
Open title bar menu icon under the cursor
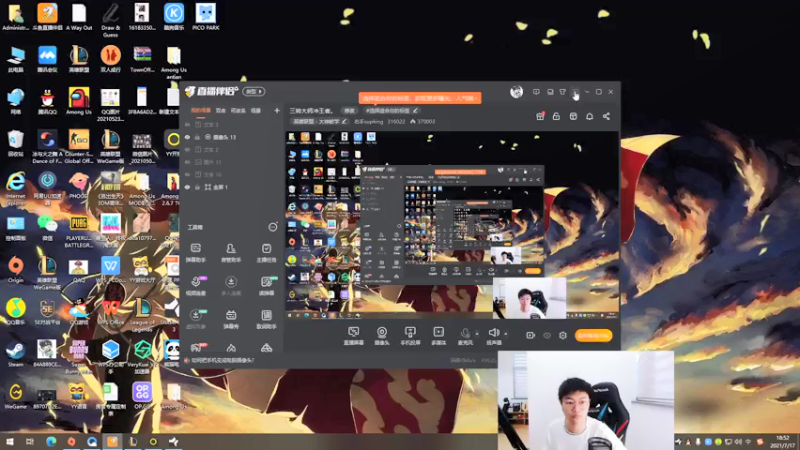coord(575,92)
